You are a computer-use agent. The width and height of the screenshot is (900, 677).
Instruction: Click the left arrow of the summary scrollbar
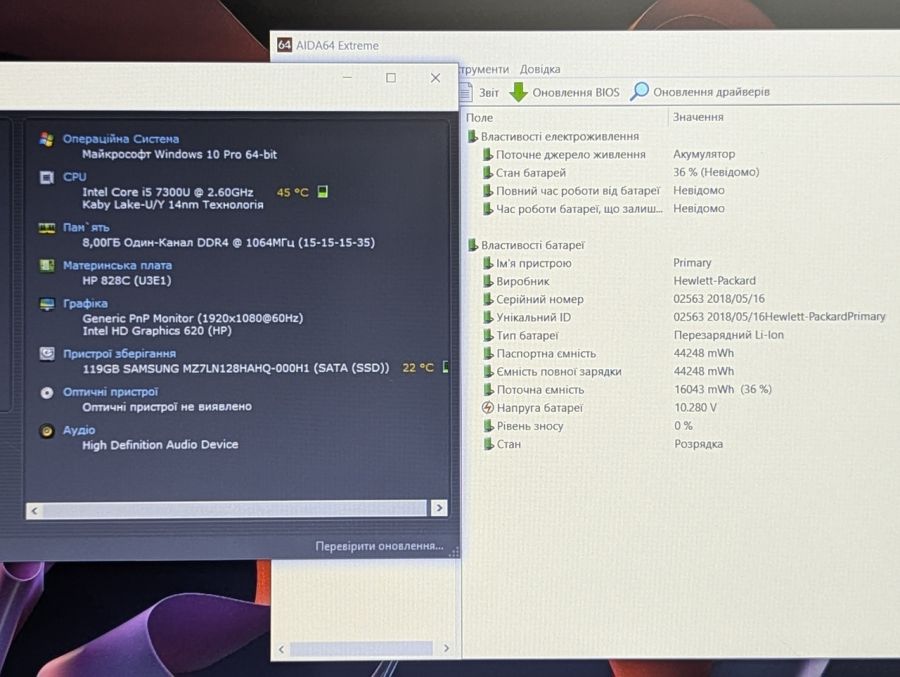coord(34,510)
